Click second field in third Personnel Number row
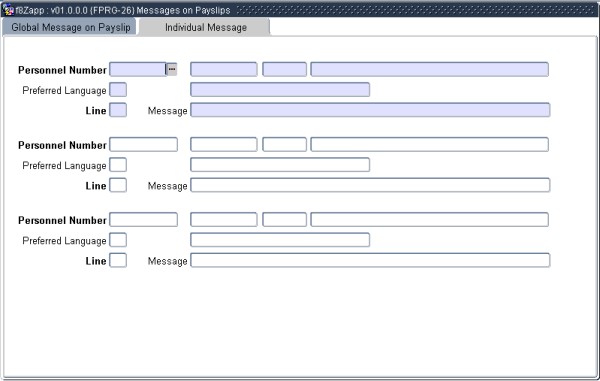The width and height of the screenshot is (600, 381). click(x=224, y=220)
